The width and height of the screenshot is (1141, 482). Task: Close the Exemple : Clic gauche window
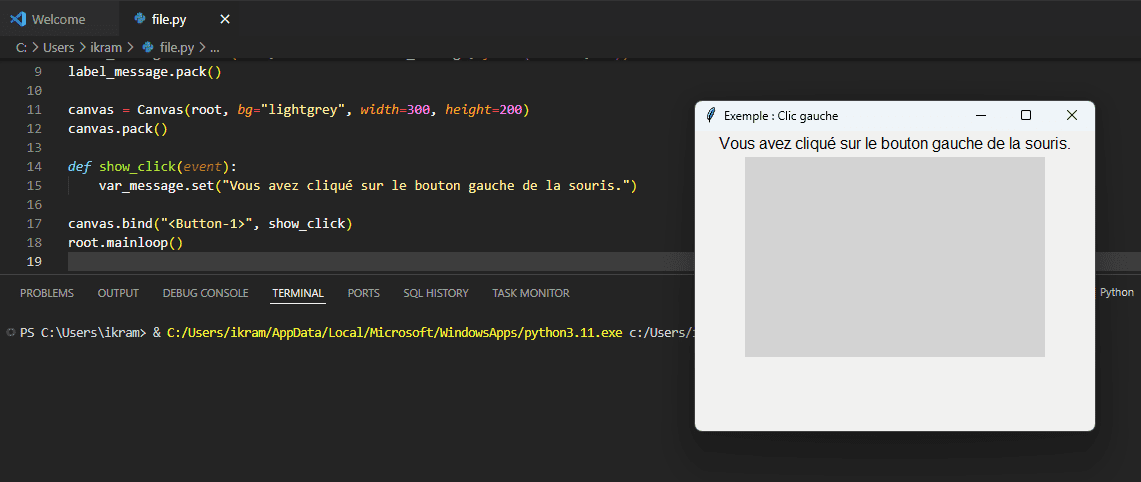tap(1071, 115)
